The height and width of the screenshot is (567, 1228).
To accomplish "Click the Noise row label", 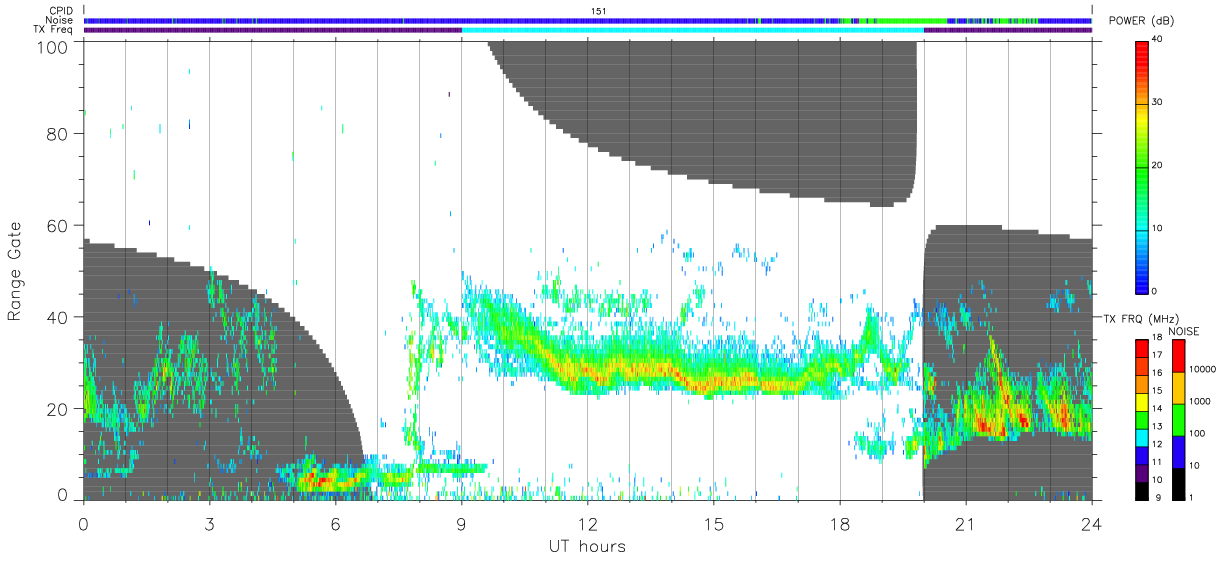I will pyautogui.click(x=59, y=20).
